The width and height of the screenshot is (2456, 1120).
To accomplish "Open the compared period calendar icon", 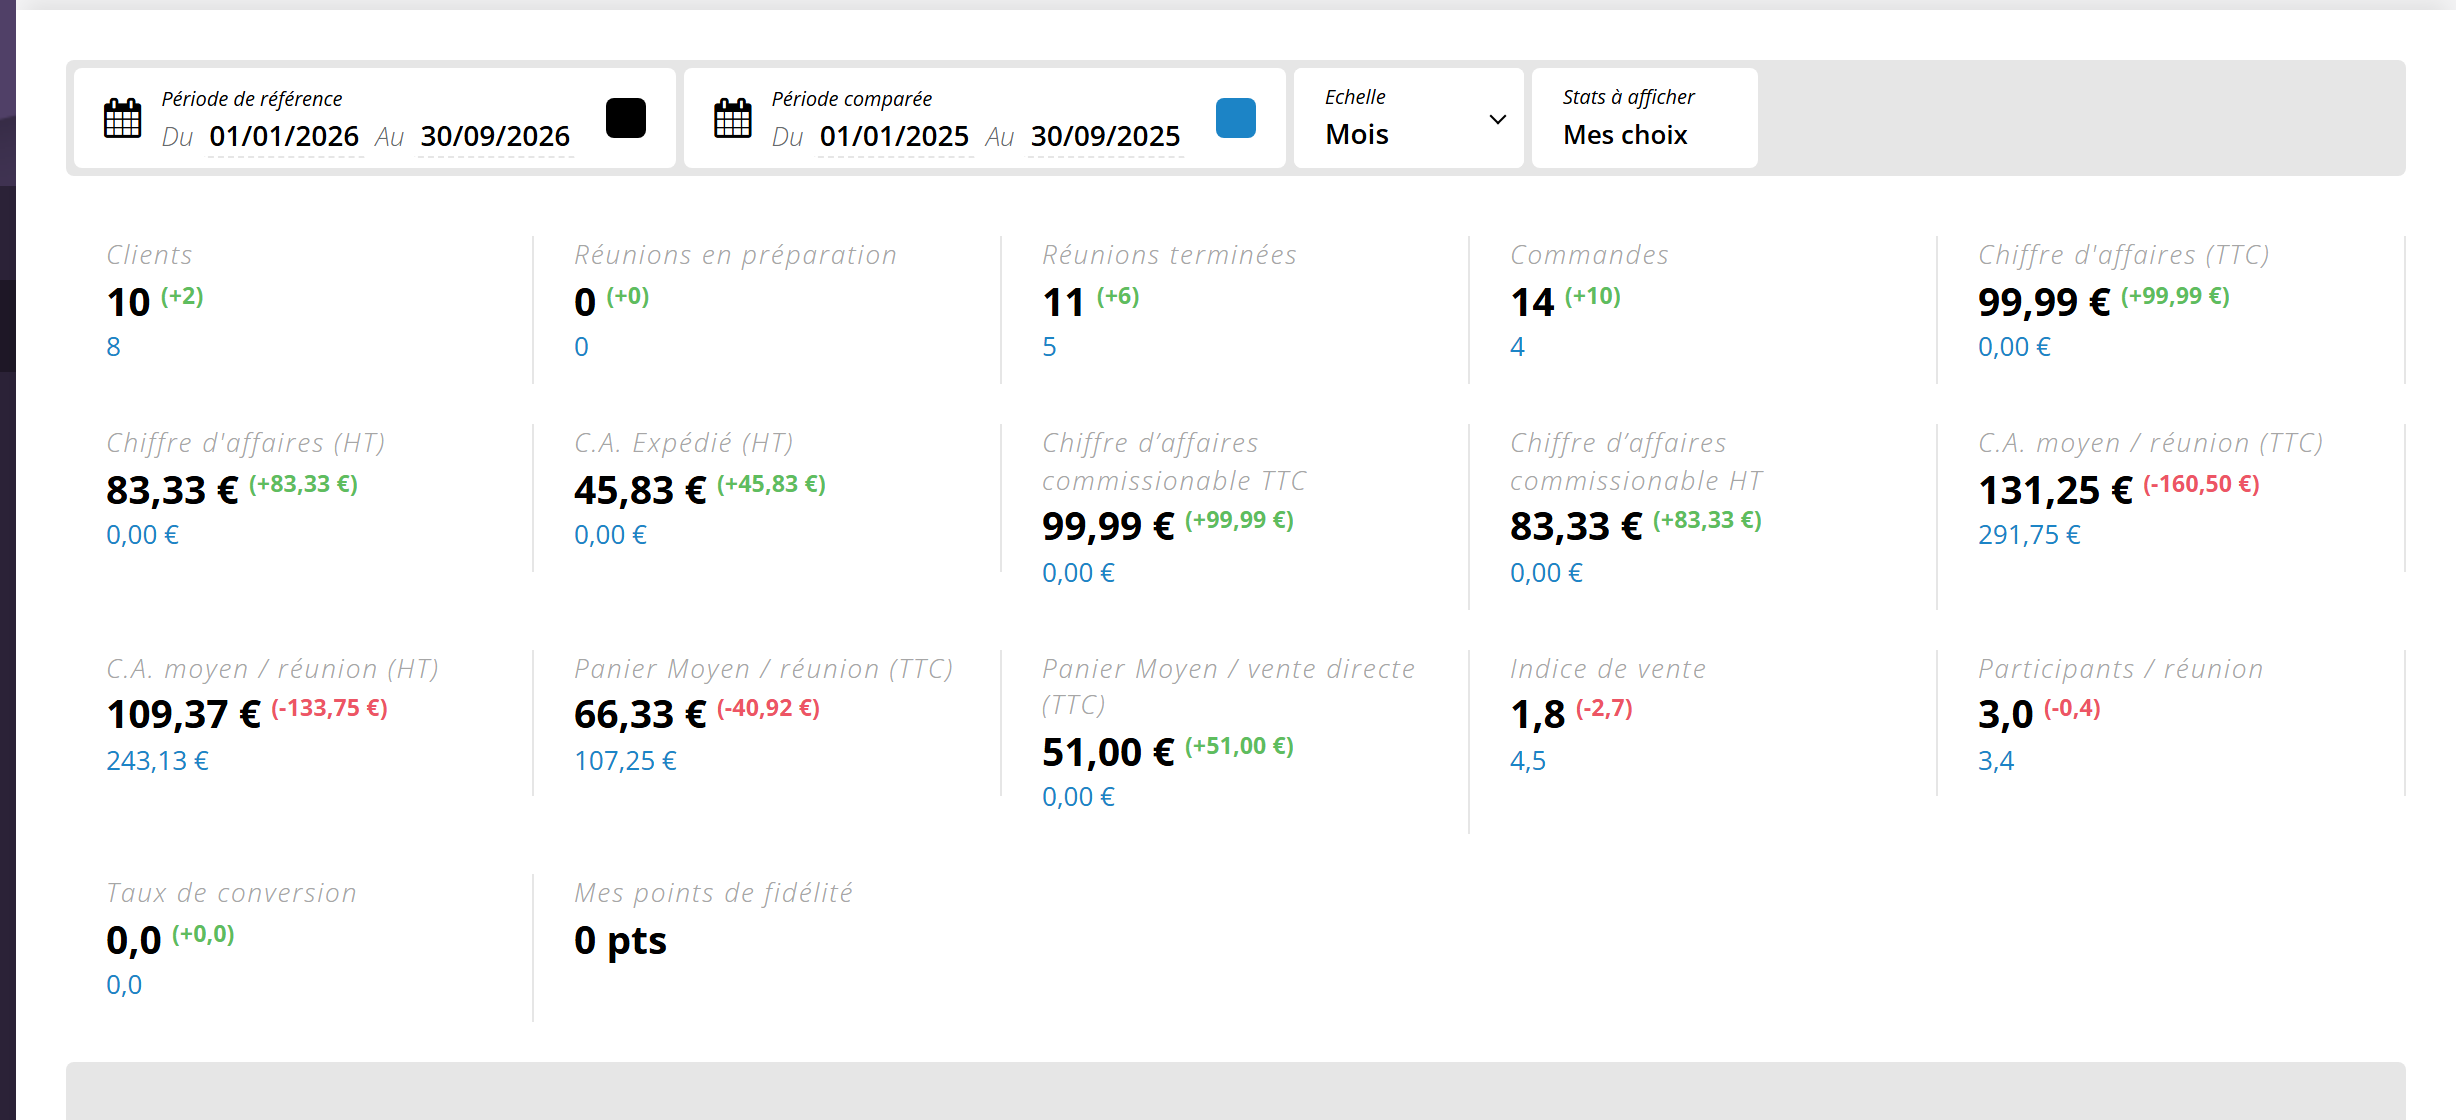I will (x=733, y=118).
